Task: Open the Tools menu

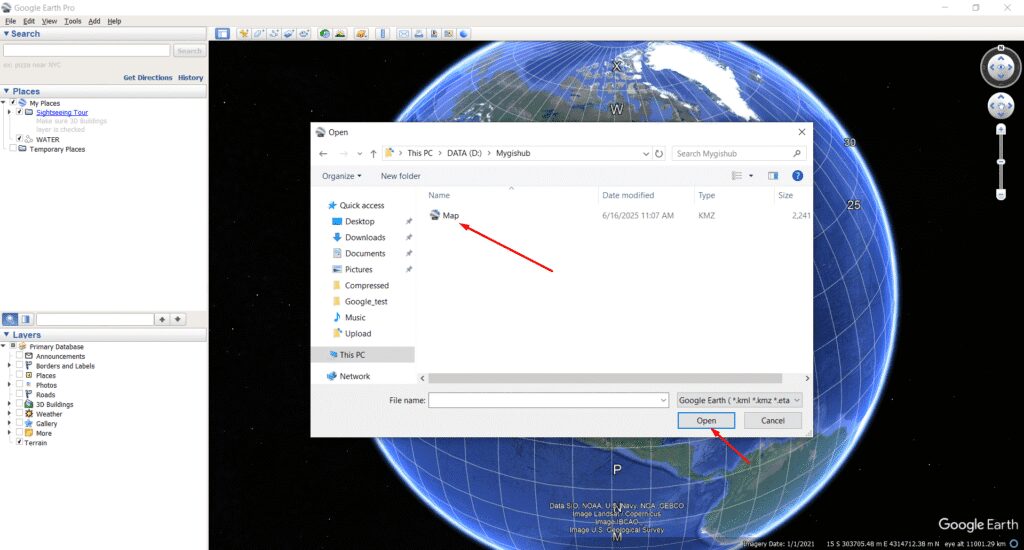Action: point(72,21)
